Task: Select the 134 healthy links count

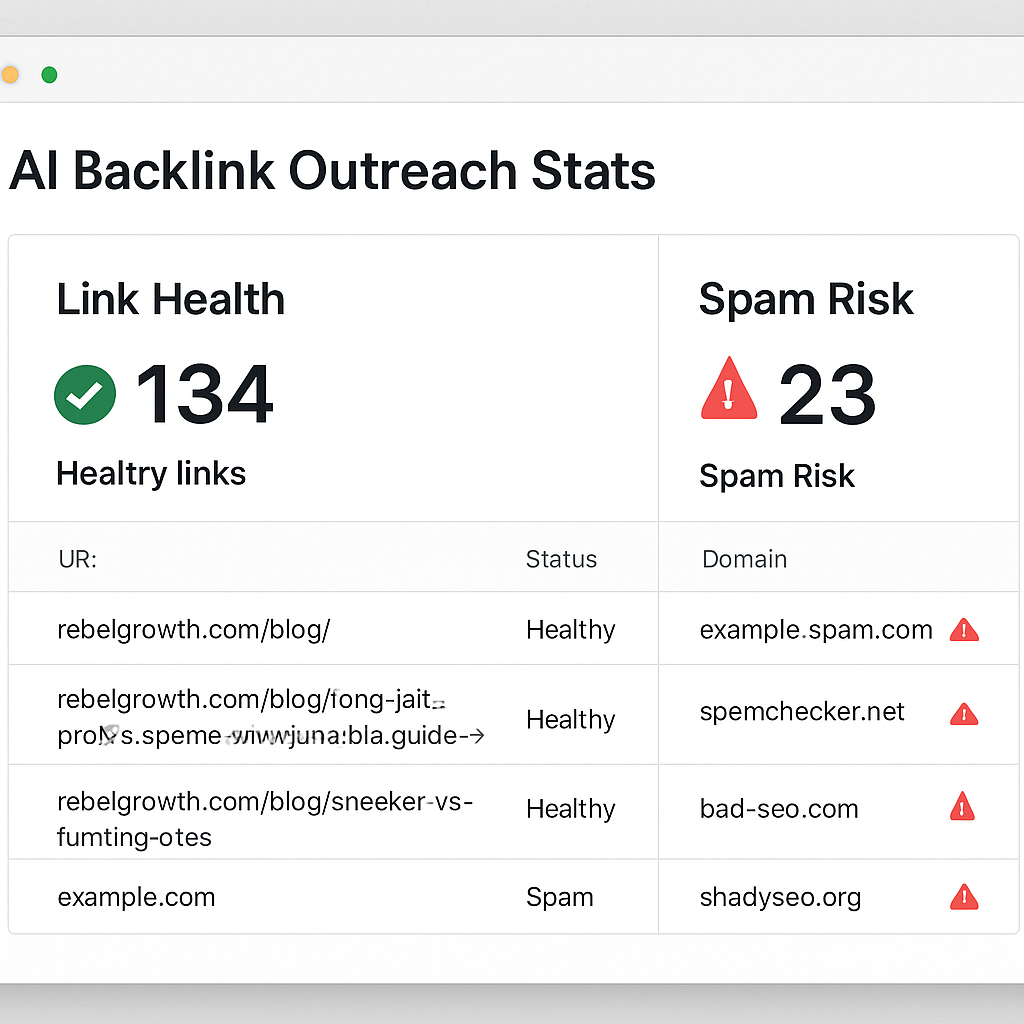Action: tap(204, 393)
